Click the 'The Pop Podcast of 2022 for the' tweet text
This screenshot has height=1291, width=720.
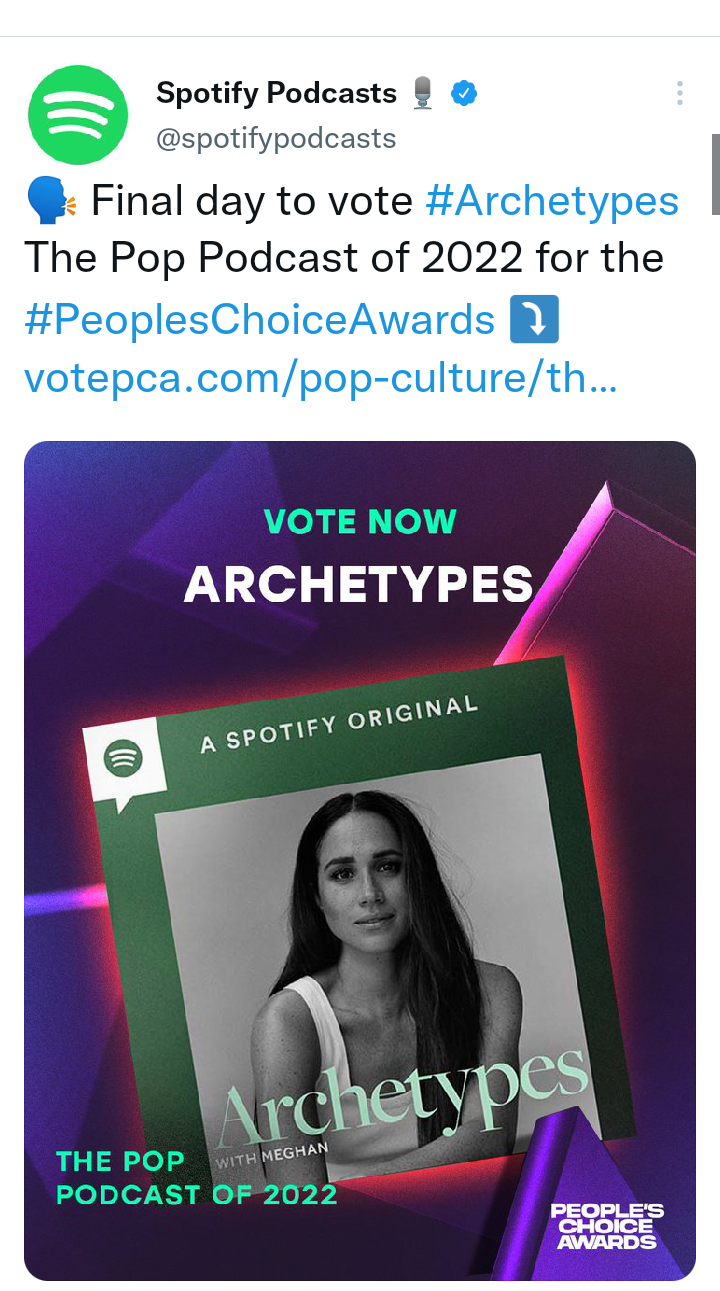pos(343,260)
